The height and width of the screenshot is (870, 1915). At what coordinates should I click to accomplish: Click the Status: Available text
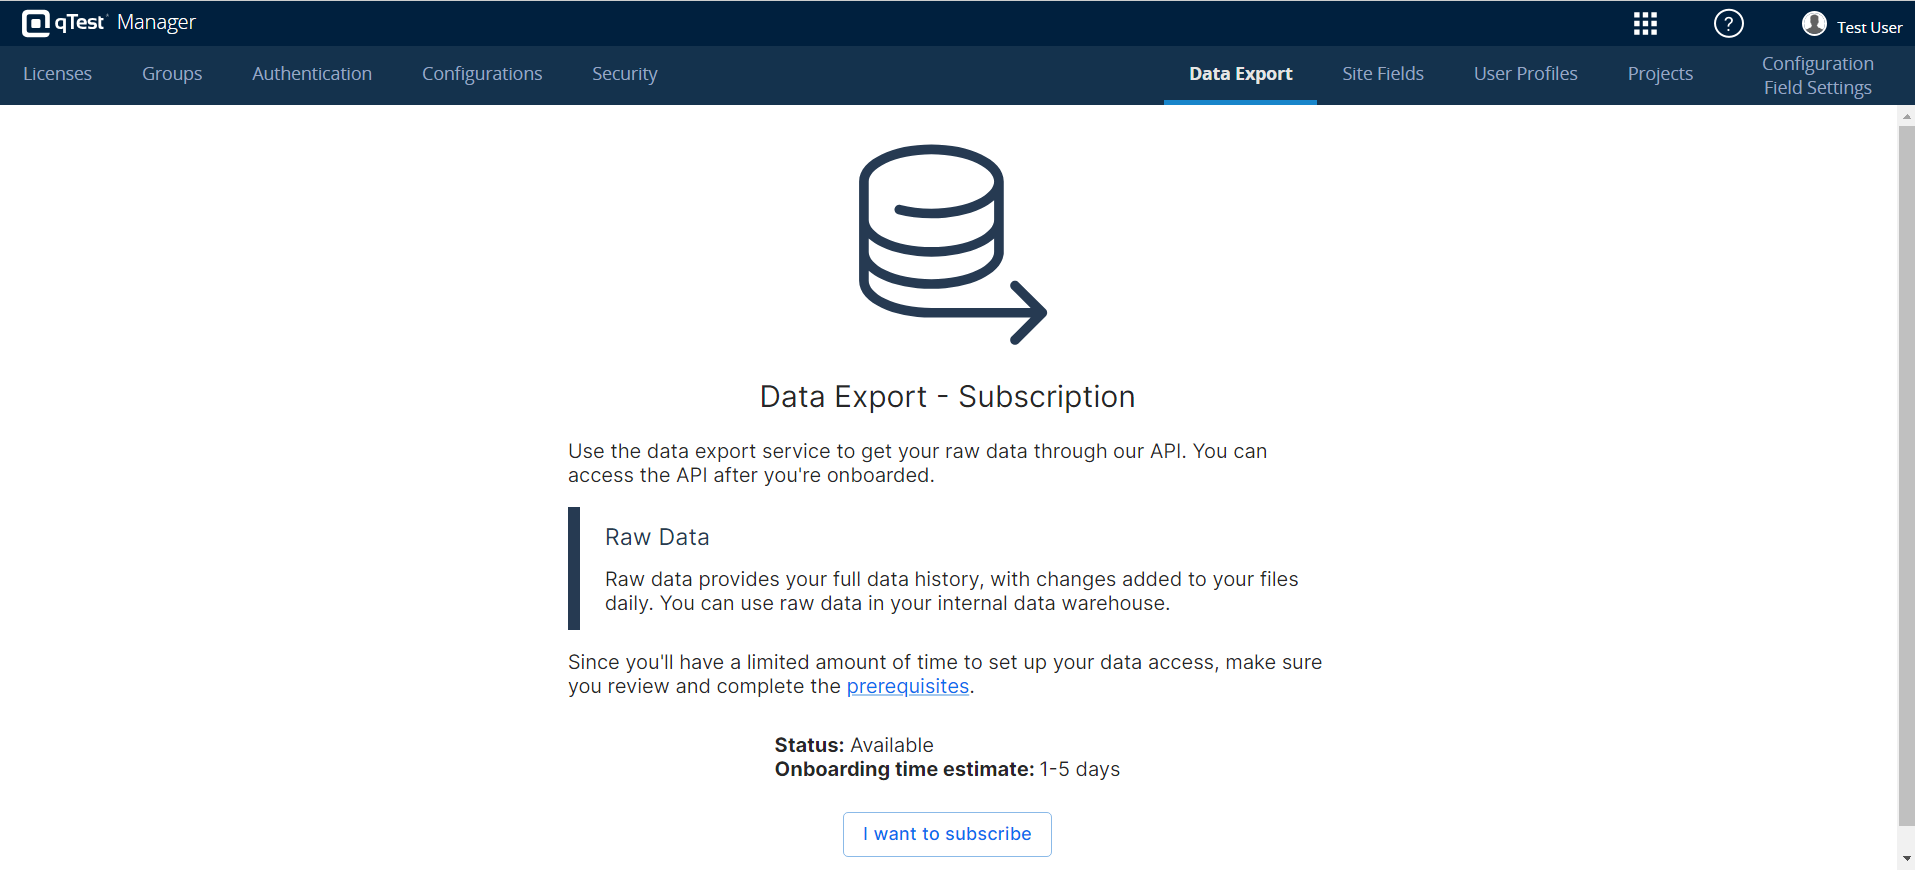click(854, 745)
